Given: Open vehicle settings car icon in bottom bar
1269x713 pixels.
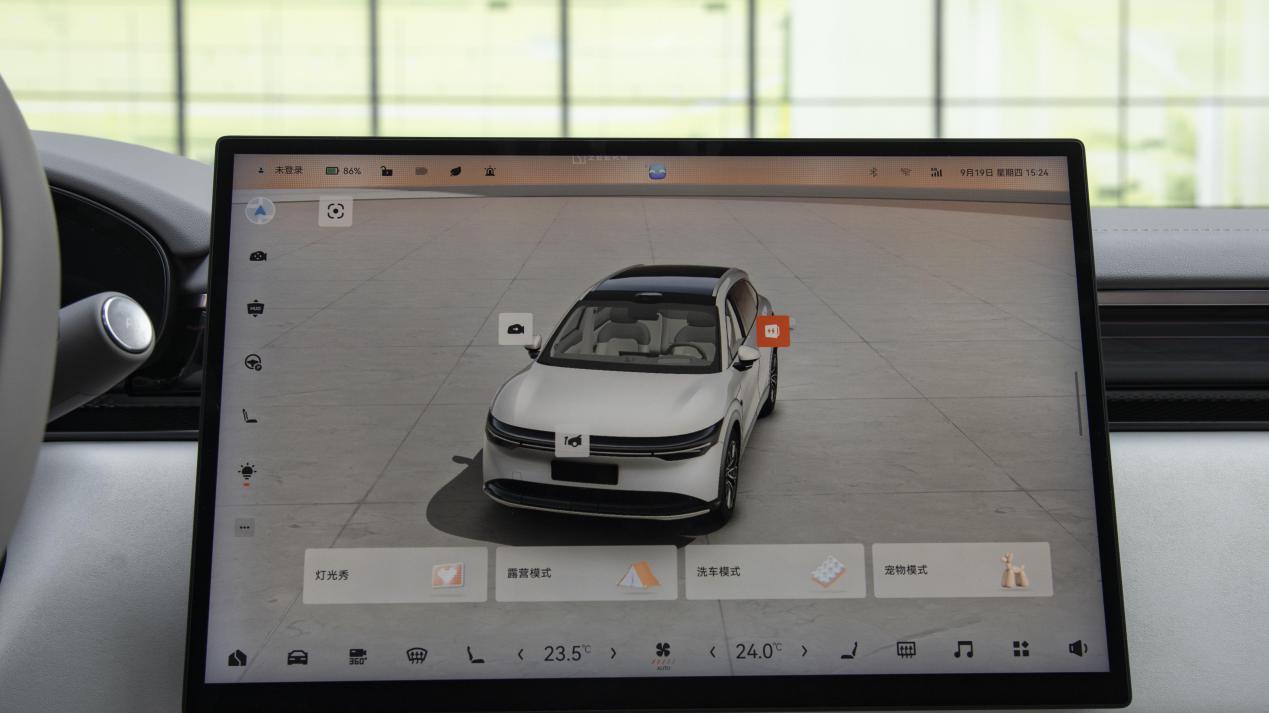Looking at the screenshot, I should [297, 657].
